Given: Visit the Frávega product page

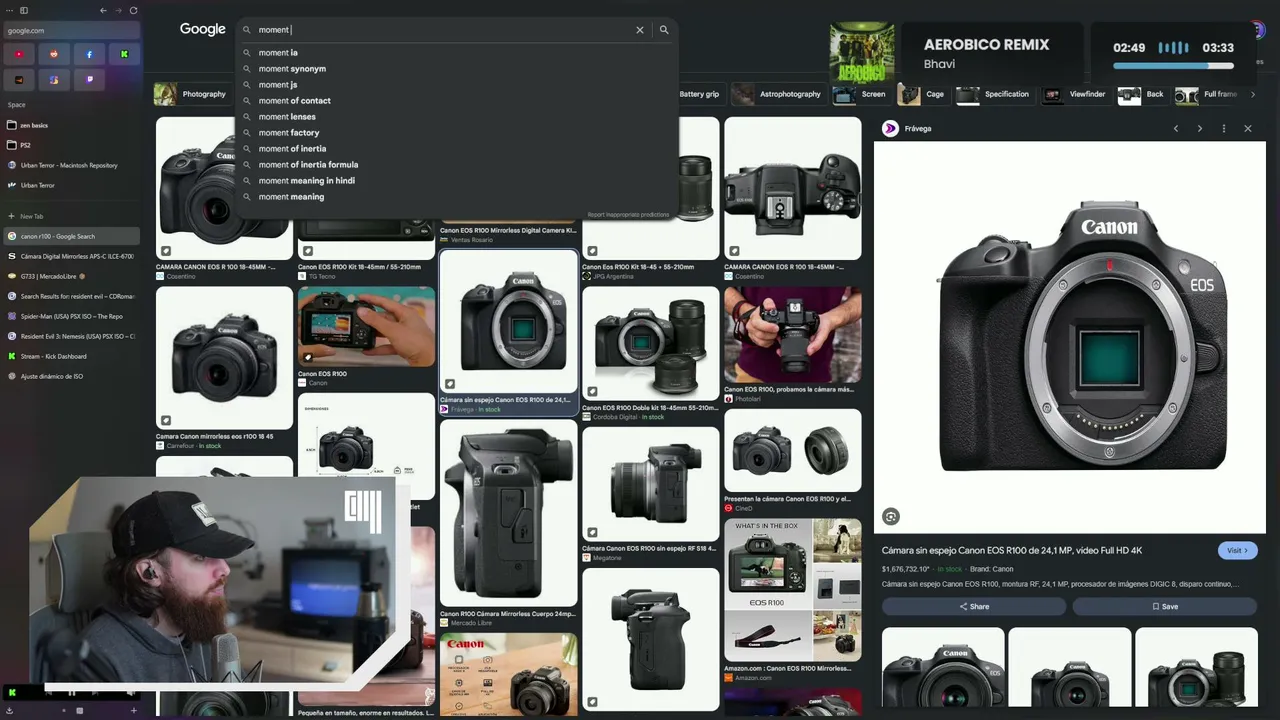Looking at the screenshot, I should (1237, 551).
